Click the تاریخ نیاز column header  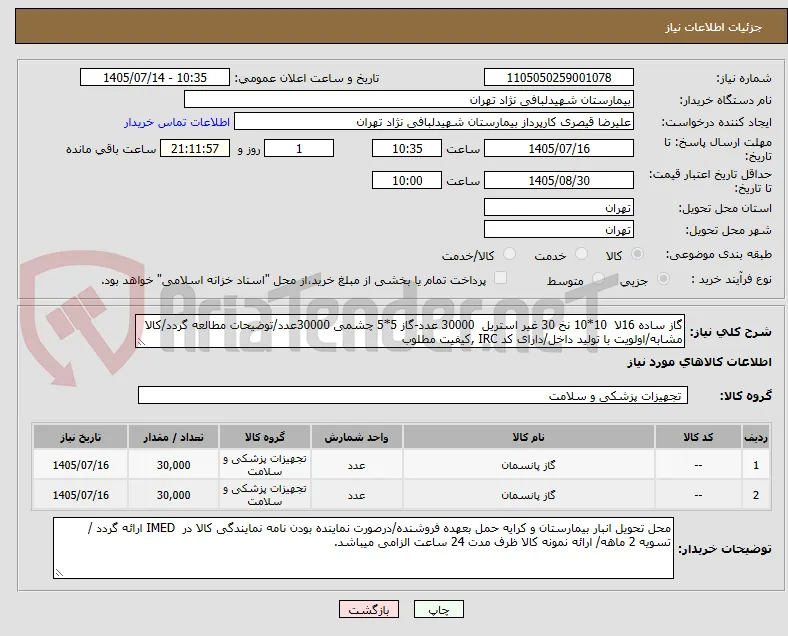(x=80, y=437)
